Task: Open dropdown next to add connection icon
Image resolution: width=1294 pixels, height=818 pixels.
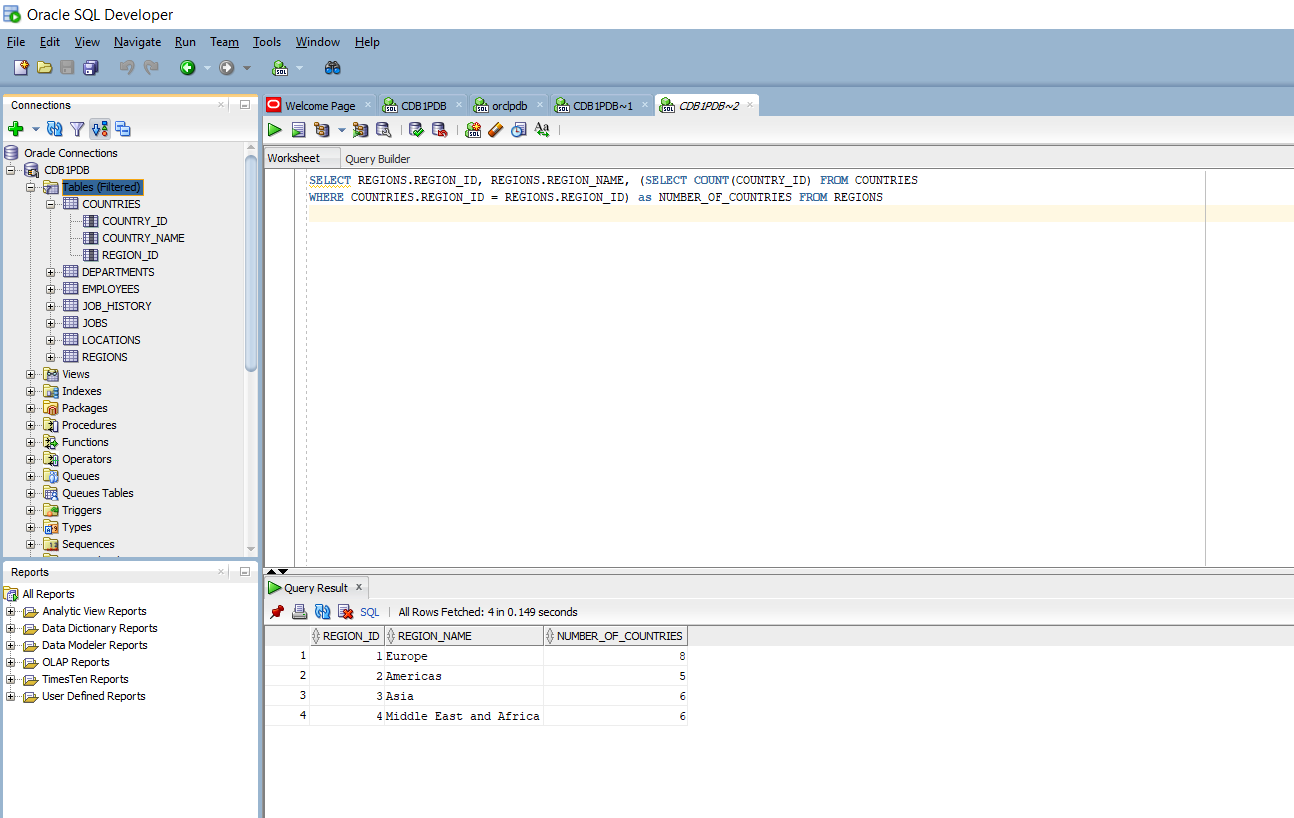Action: 36,129
